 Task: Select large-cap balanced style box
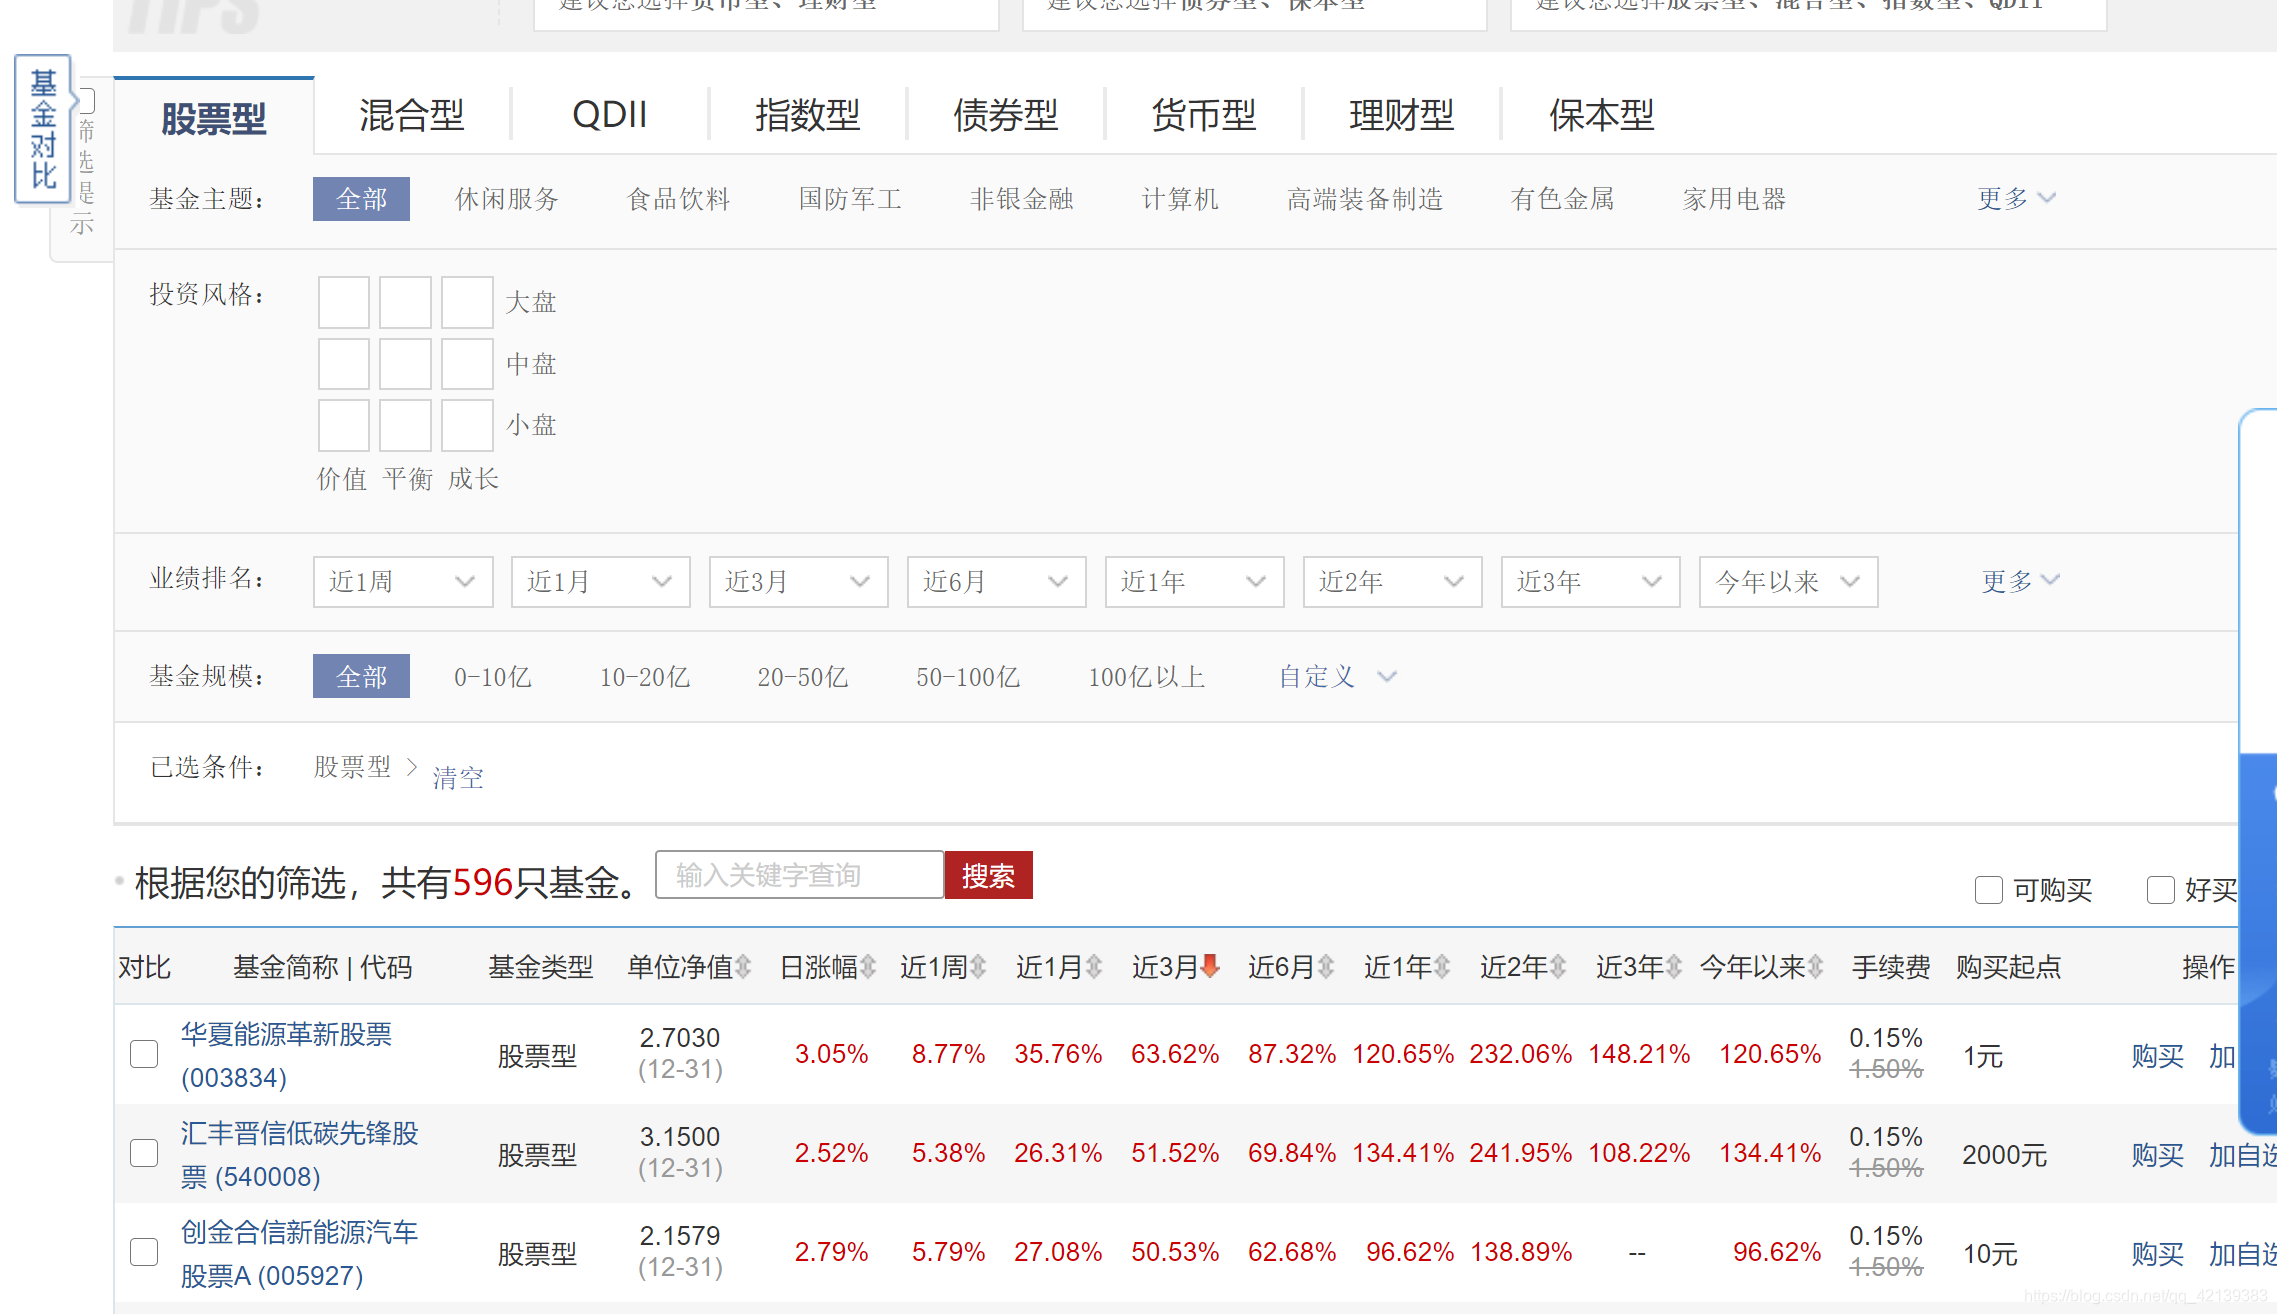[x=405, y=302]
